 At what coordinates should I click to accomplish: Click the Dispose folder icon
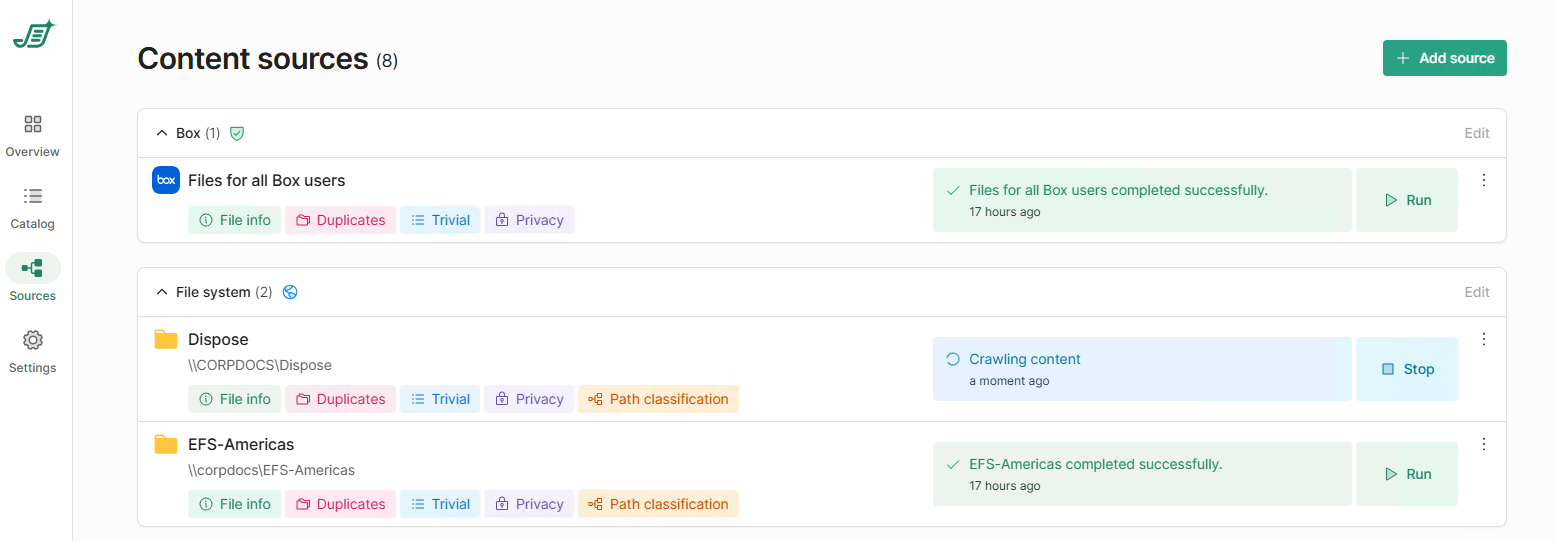[166, 340]
